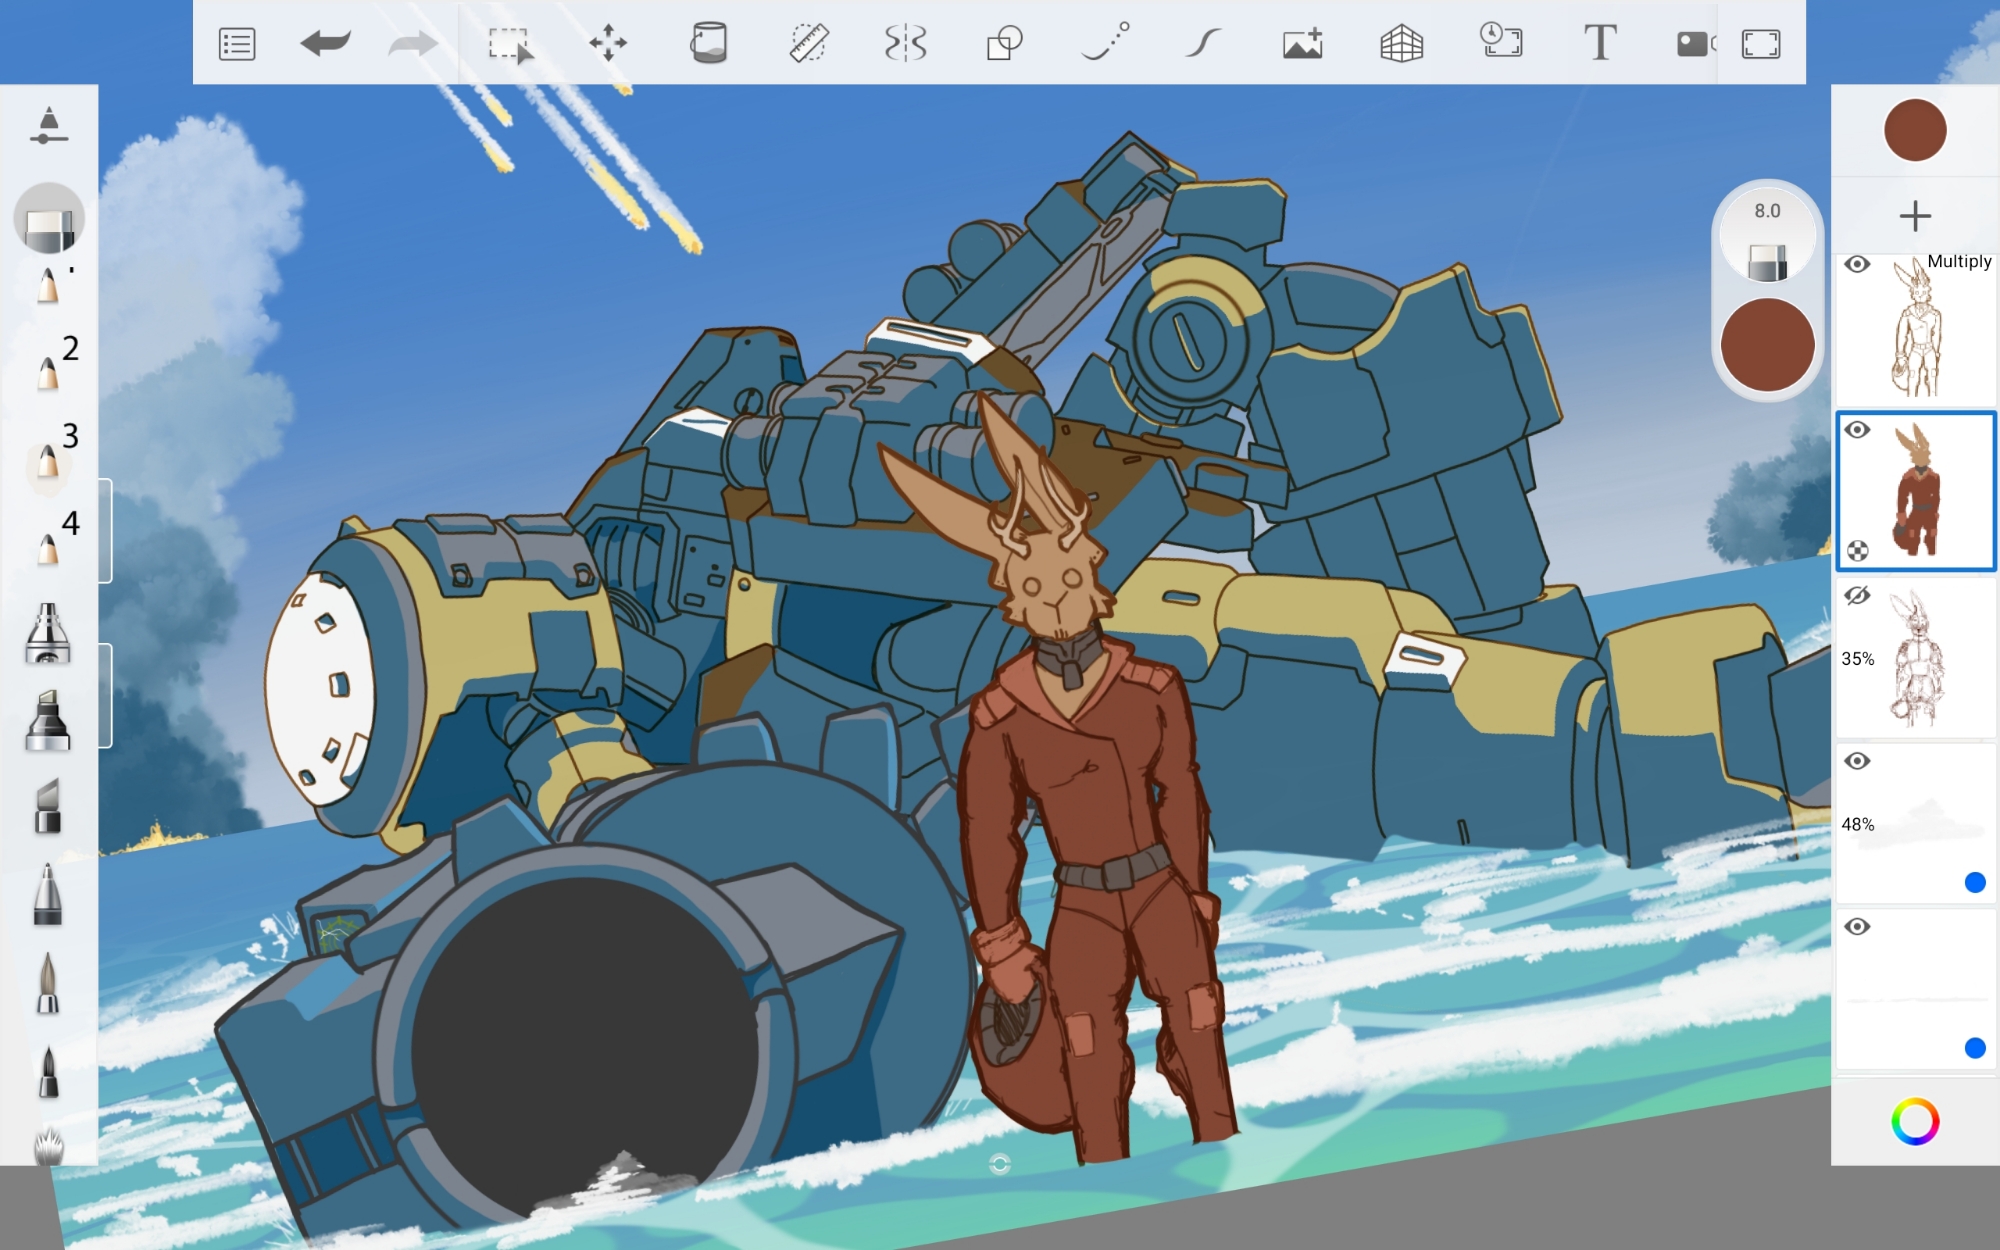Open the ruler guides tool

click(x=808, y=44)
